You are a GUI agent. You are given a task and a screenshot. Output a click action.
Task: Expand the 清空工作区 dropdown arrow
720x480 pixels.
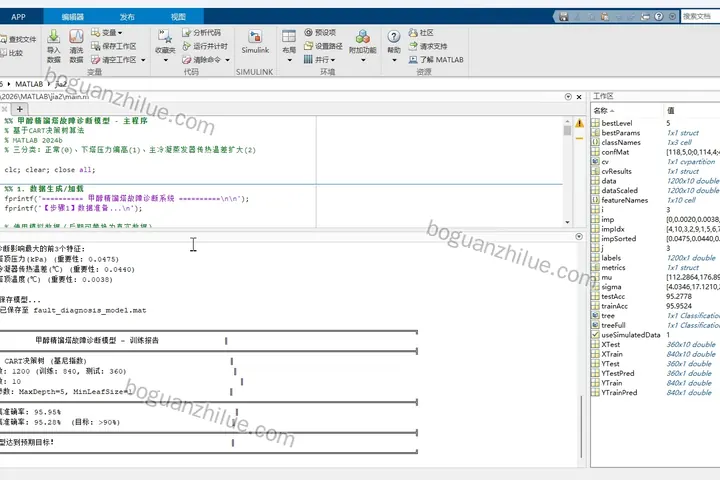(x=143, y=60)
